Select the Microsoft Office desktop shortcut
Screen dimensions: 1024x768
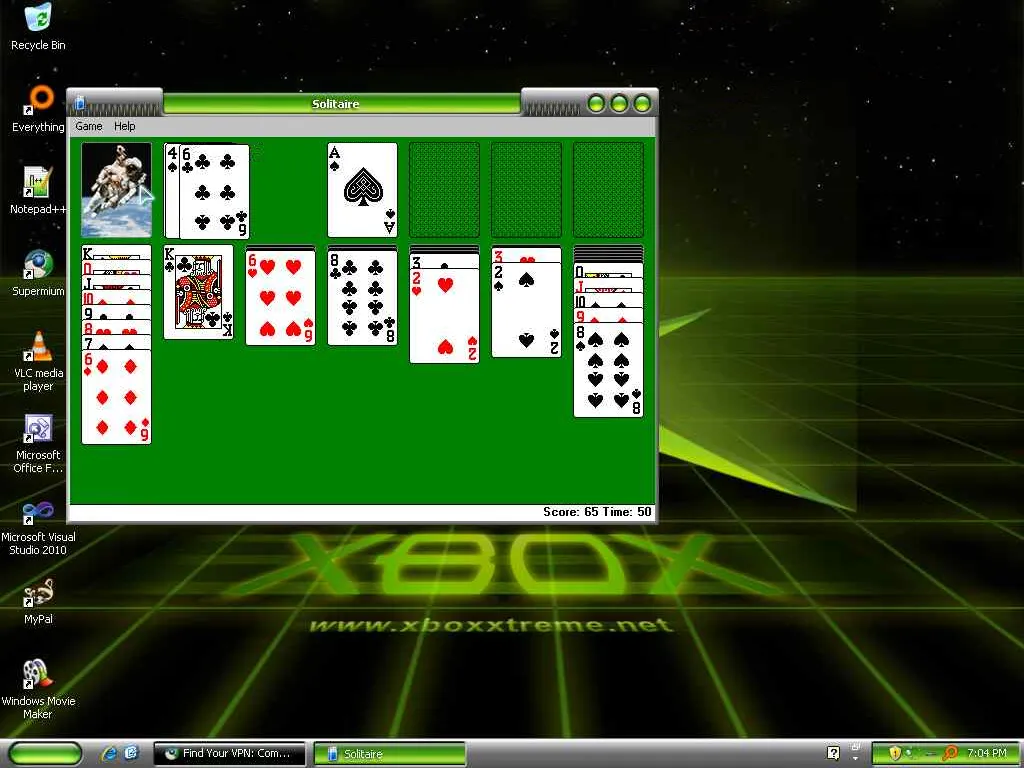(x=38, y=443)
